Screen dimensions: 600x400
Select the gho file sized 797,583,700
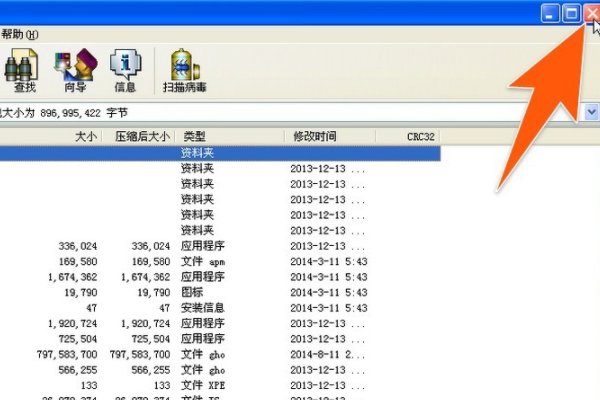220,355
